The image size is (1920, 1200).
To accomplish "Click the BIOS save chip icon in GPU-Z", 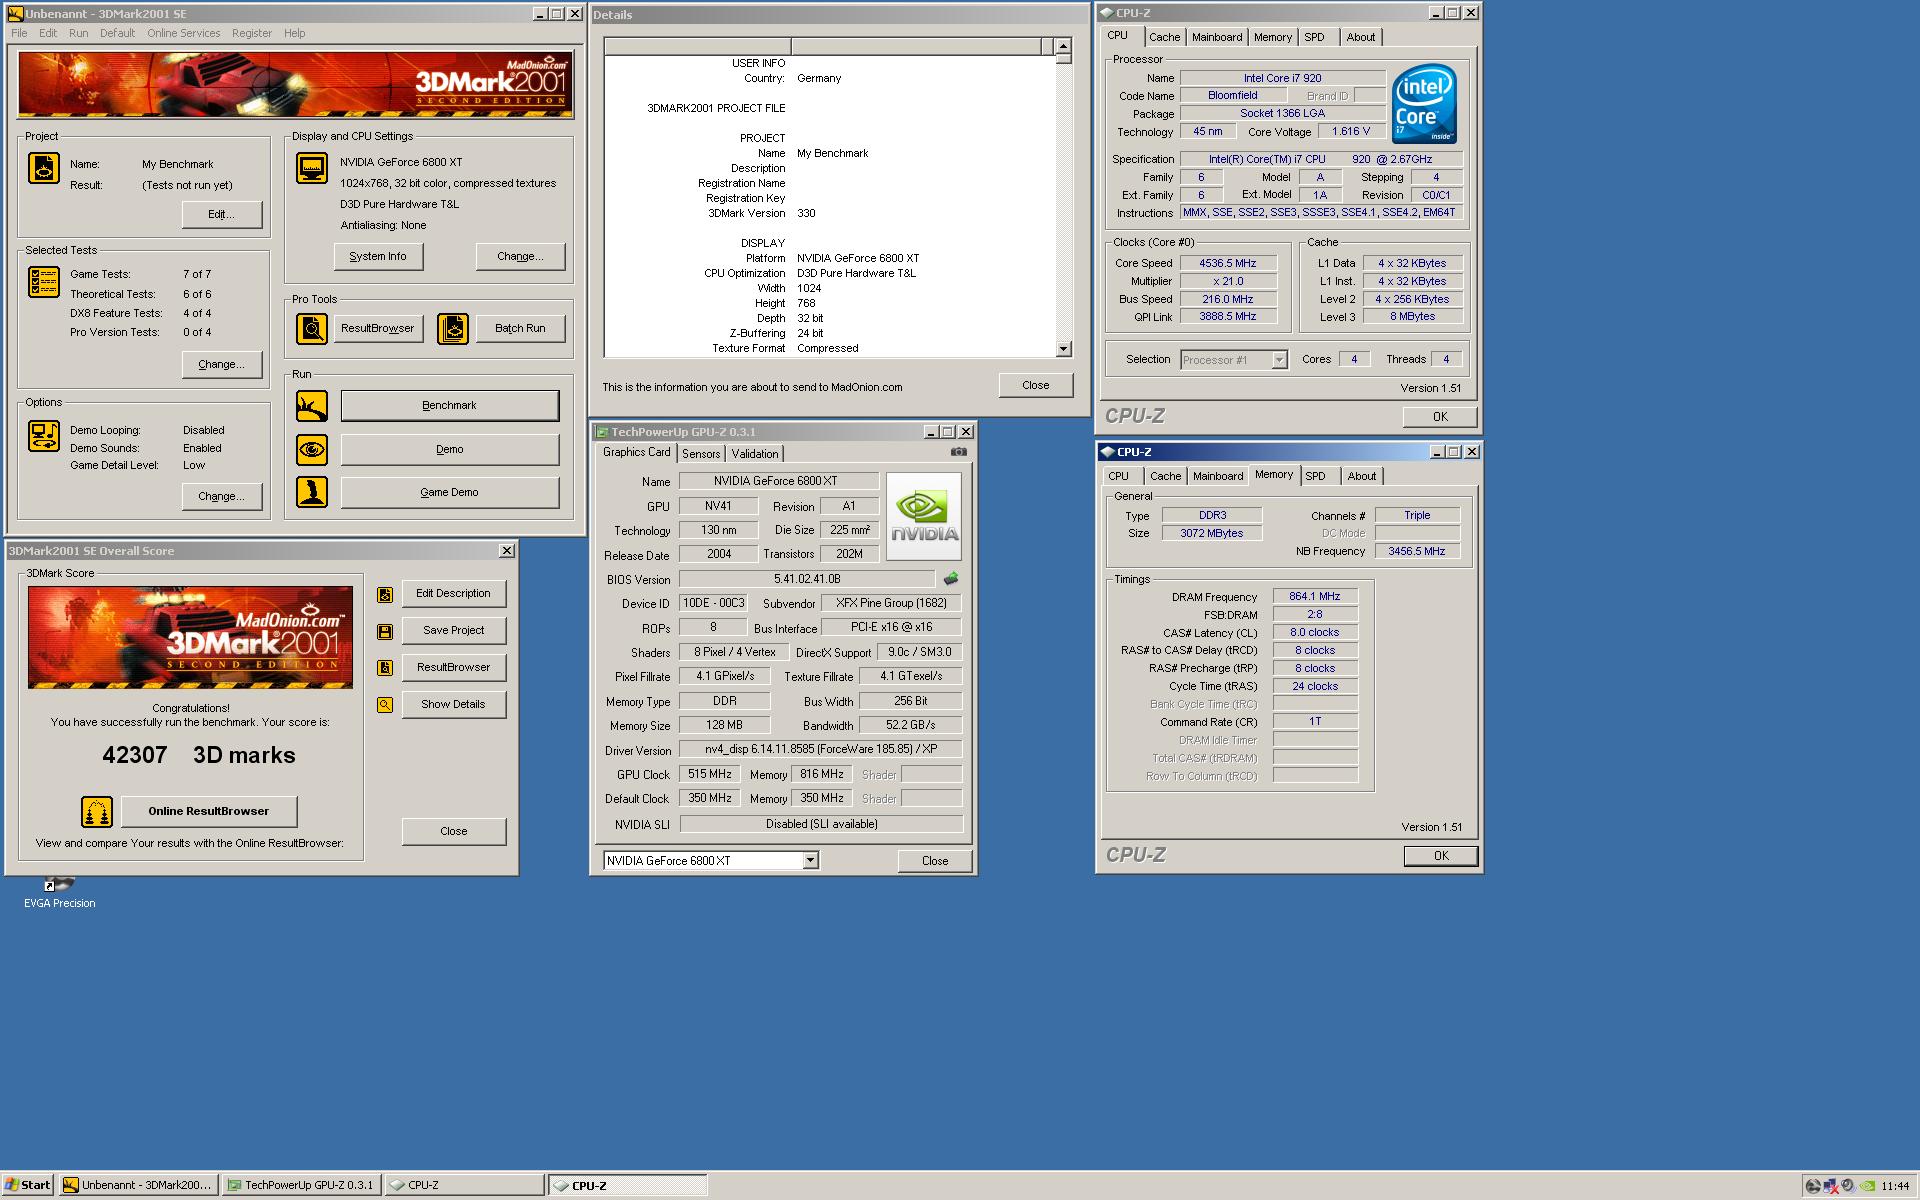I will tap(951, 578).
